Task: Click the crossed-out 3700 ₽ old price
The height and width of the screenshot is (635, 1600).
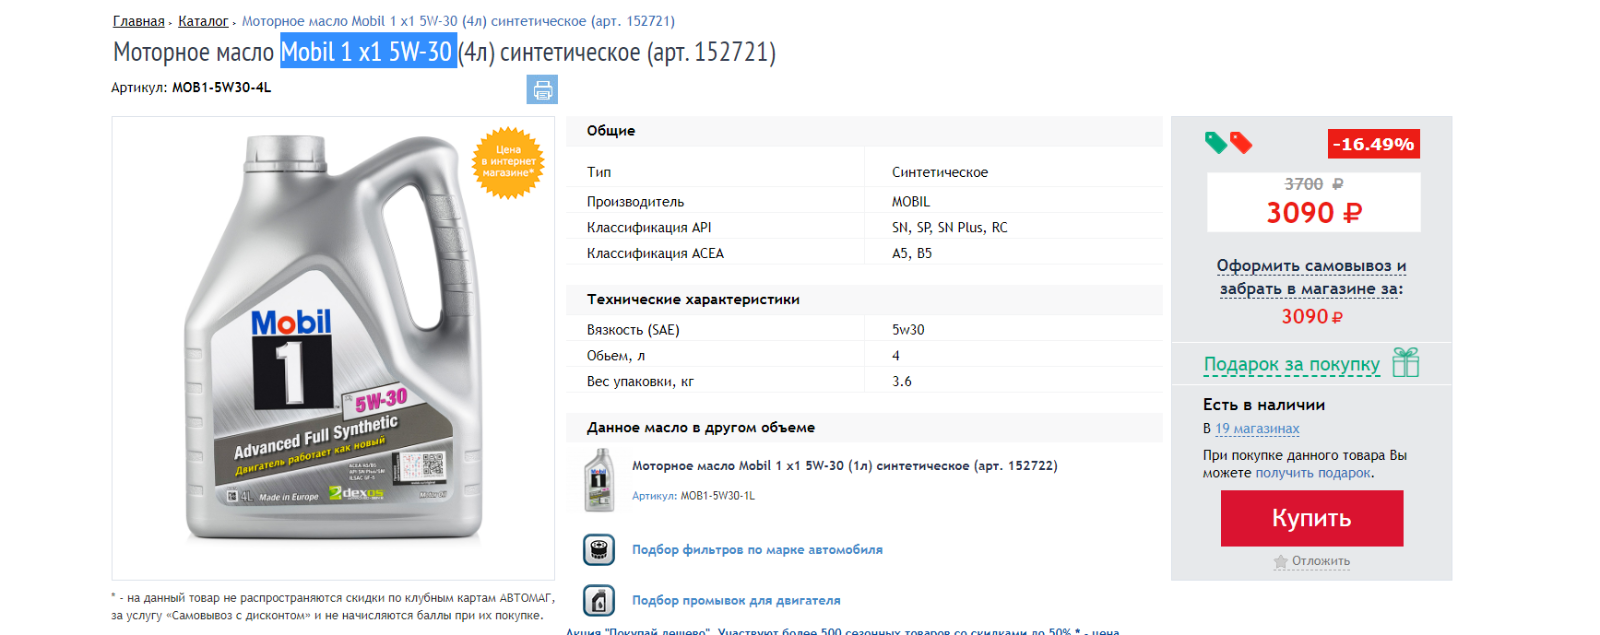Action: pos(1314,184)
